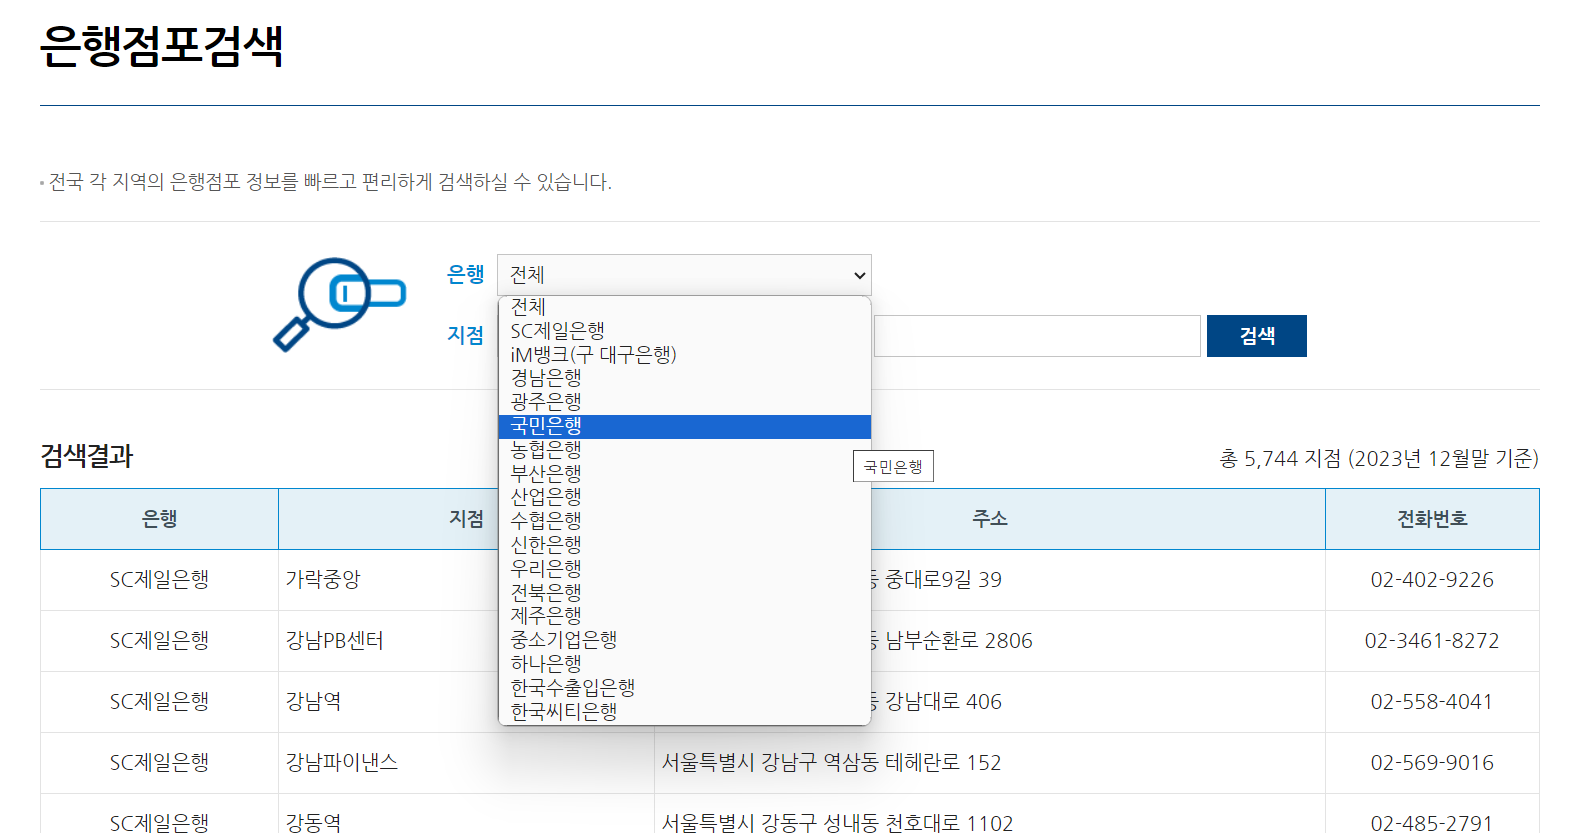Click the 은행 column header
Image resolution: width=1575 pixels, height=833 pixels.
point(159,519)
